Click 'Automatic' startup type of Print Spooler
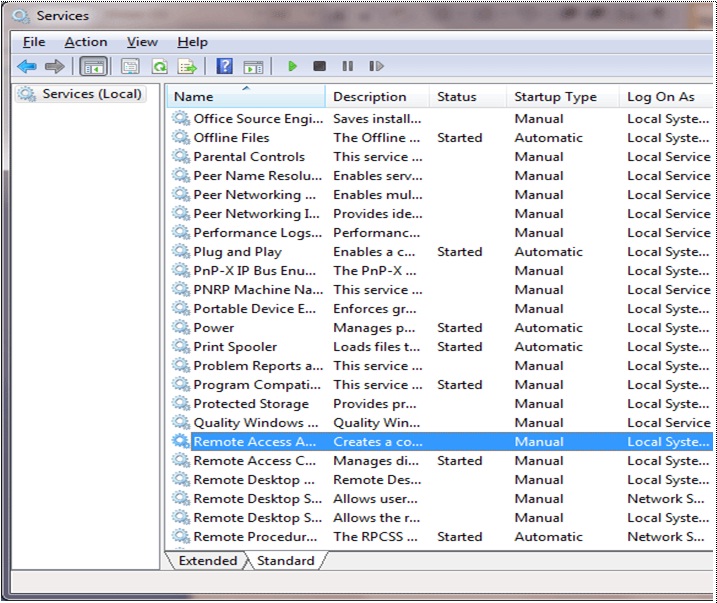This screenshot has width=717, height=603. click(x=548, y=347)
